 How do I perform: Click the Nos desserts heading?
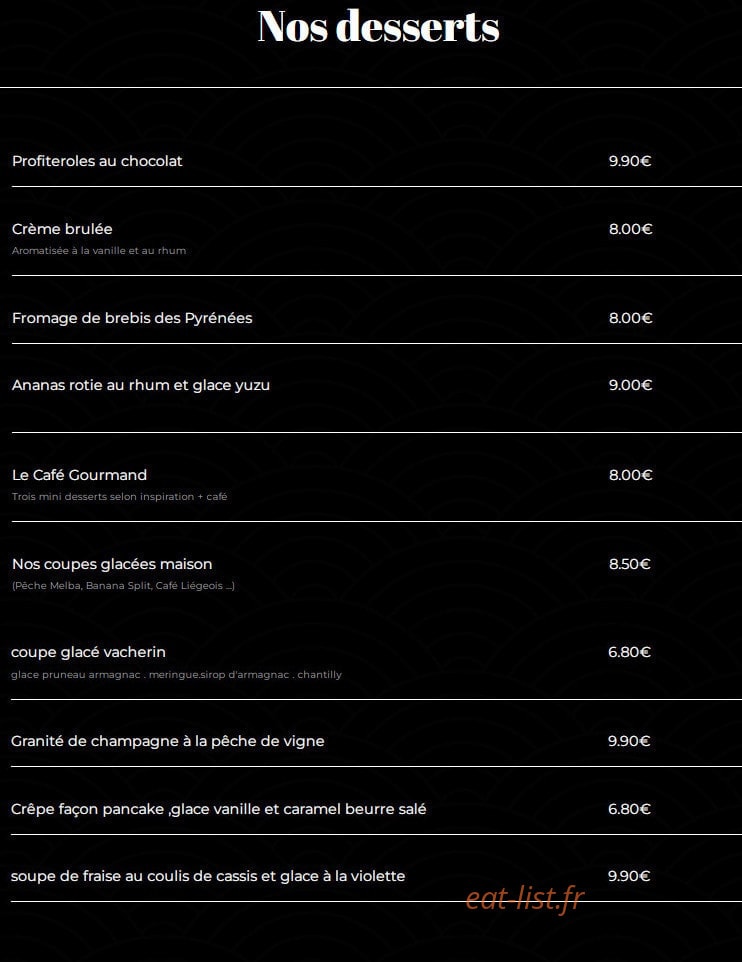[378, 26]
